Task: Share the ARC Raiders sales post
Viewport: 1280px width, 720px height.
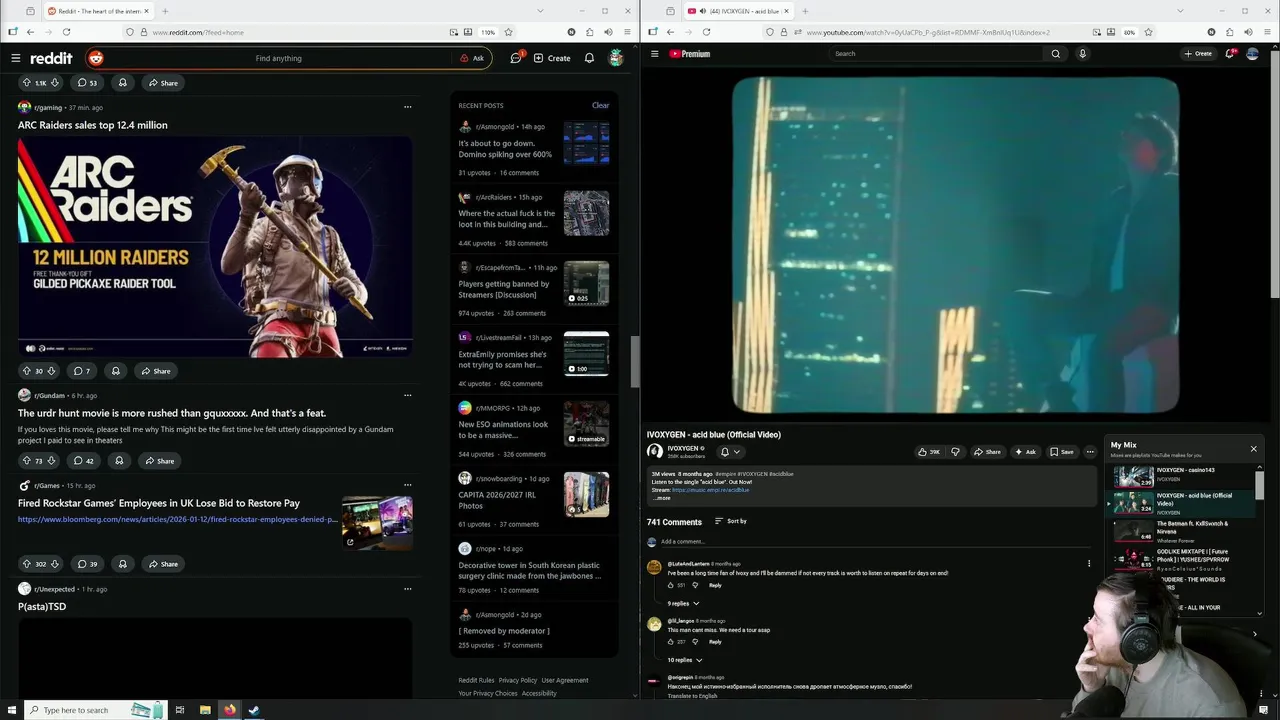Action: (156, 371)
